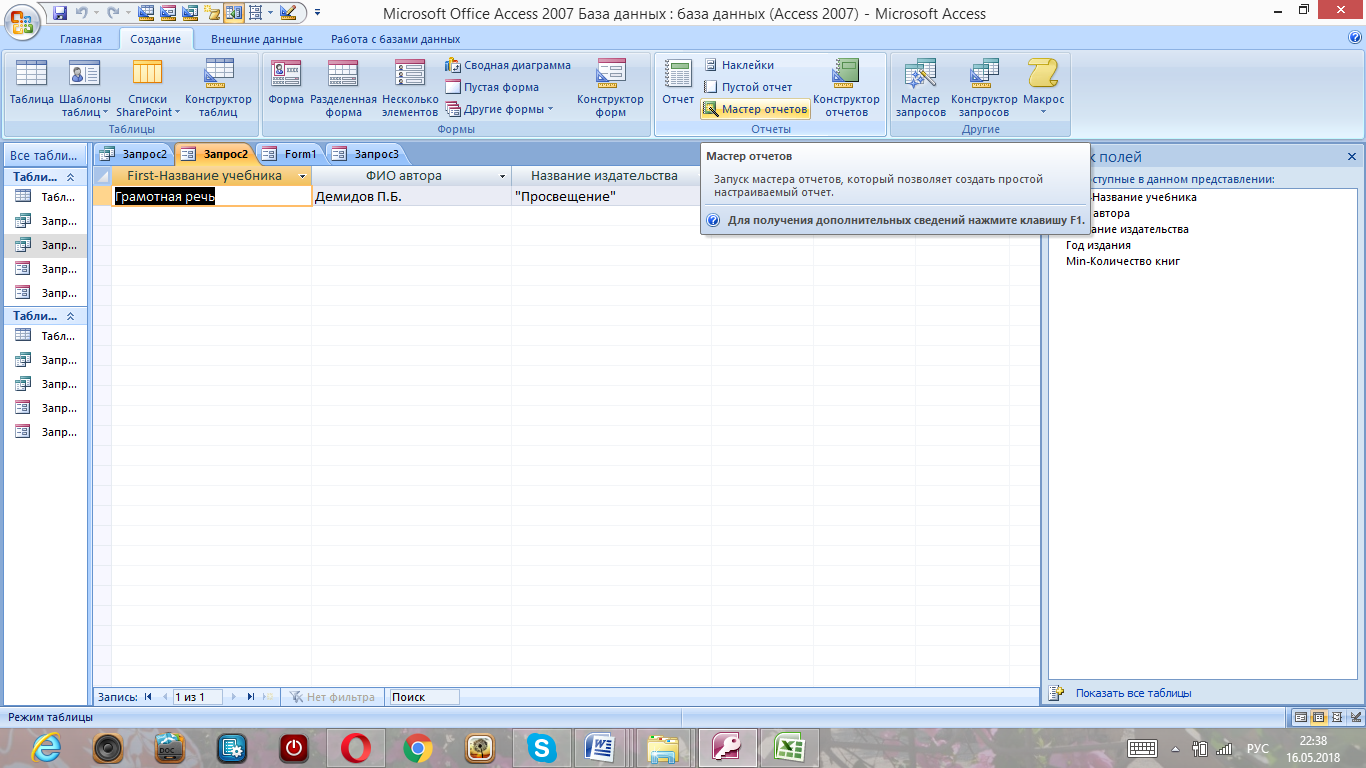This screenshot has height=768, width=1366.
Task: Open the Внешние данные ribbon tab
Action: (x=257, y=39)
